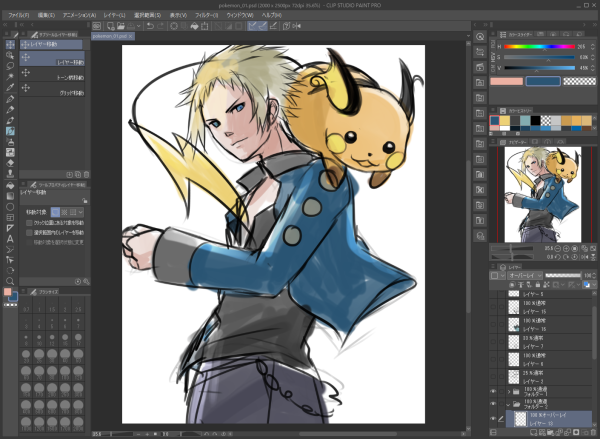The width and height of the screenshot is (600, 439).
Task: Open the アニメーション(A) menu
Action: click(x=79, y=15)
